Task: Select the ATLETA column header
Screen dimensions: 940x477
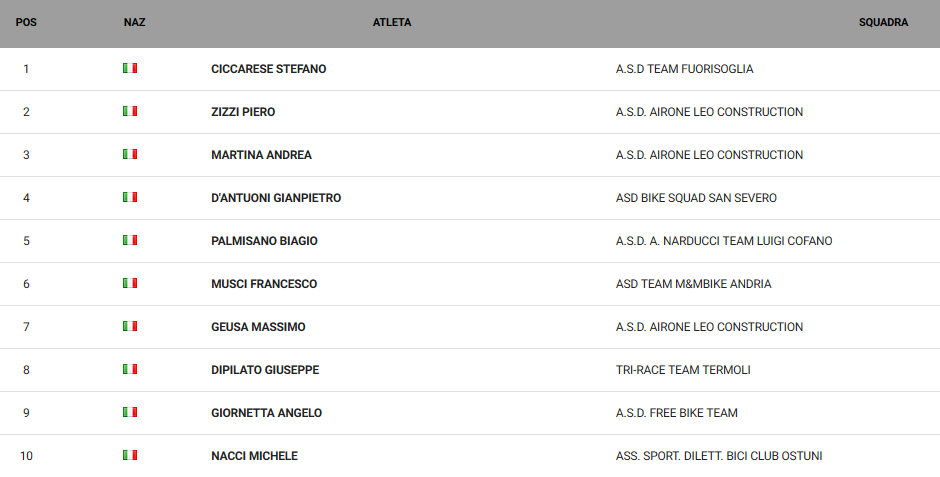Action: click(392, 22)
